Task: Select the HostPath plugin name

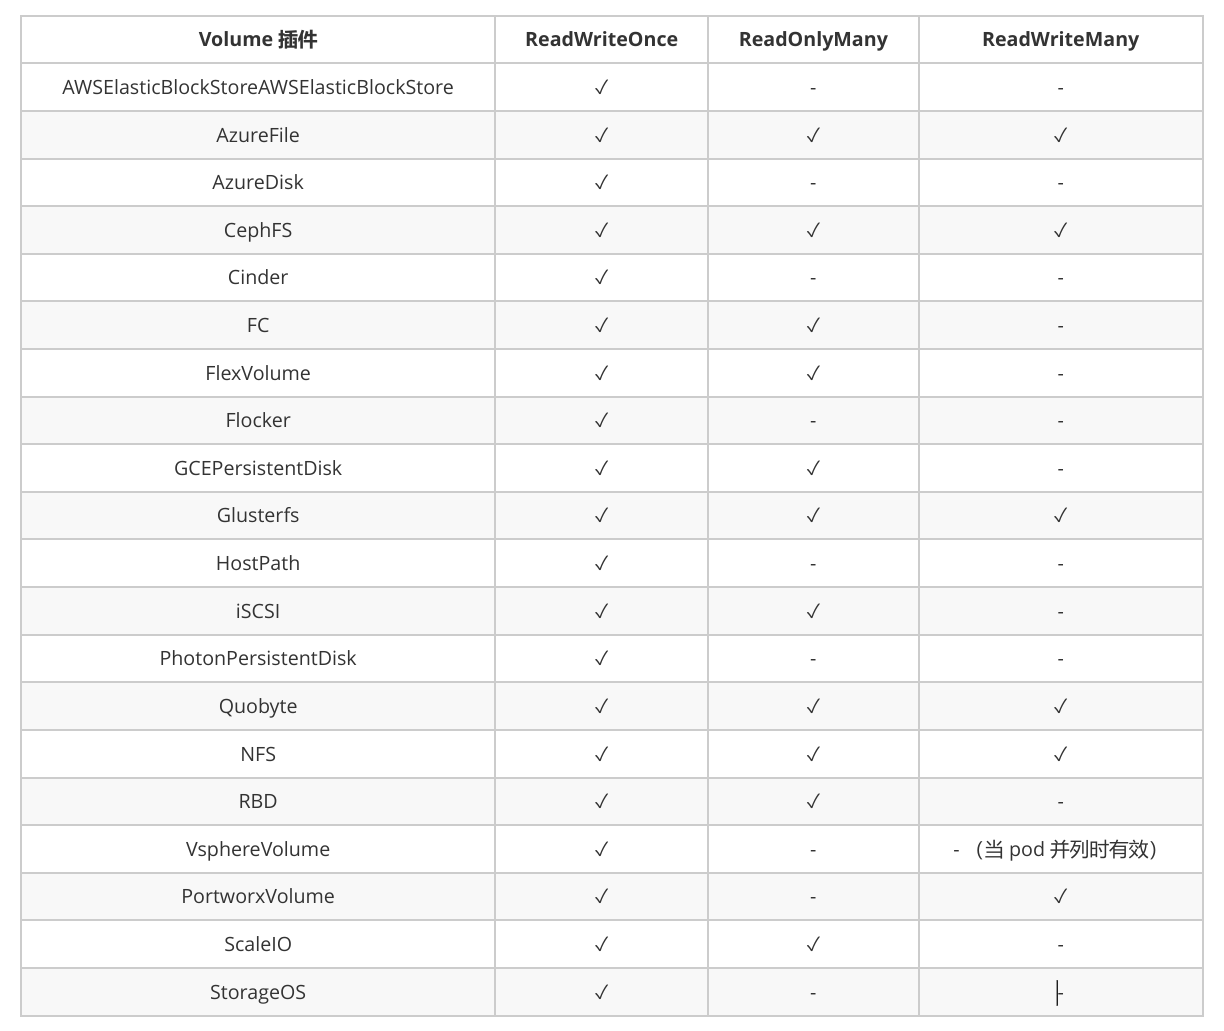Action: (x=258, y=563)
